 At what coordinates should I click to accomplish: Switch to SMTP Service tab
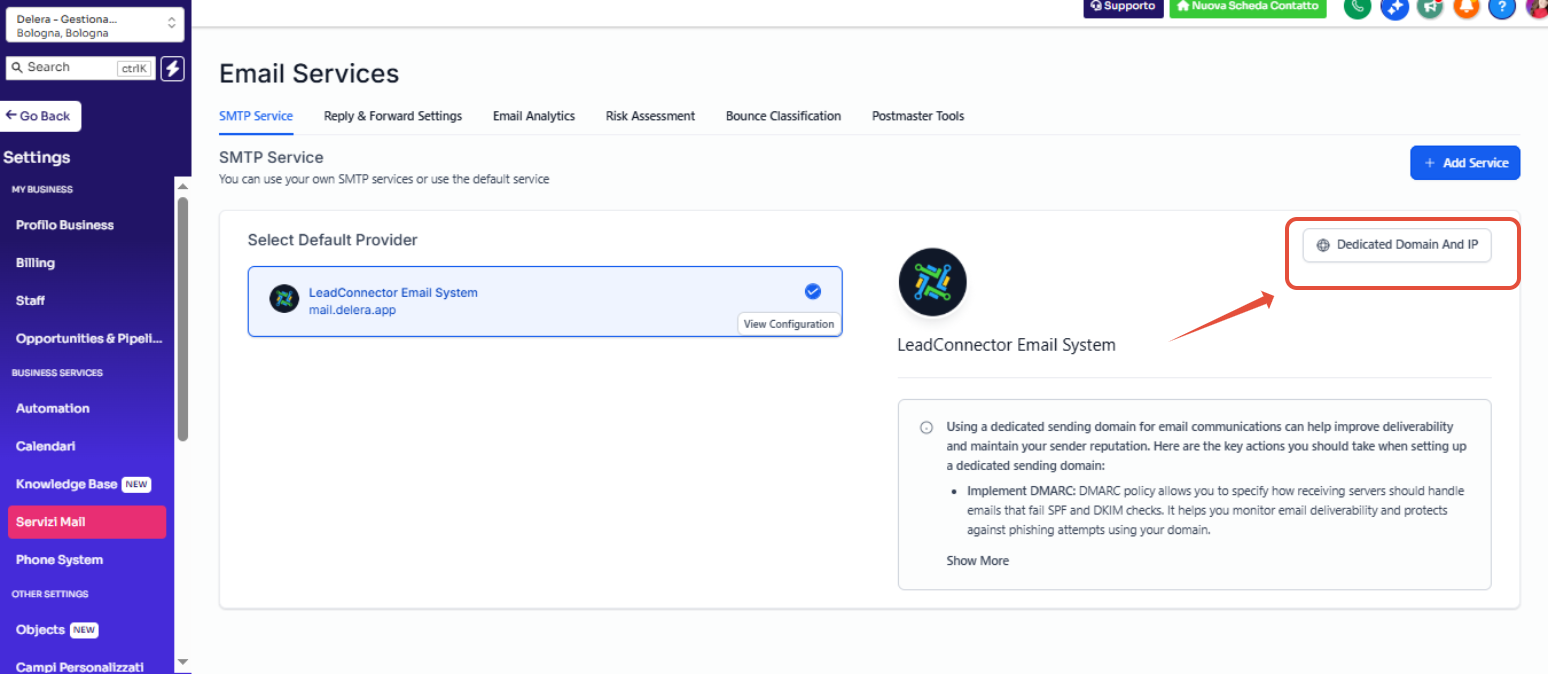coord(256,116)
